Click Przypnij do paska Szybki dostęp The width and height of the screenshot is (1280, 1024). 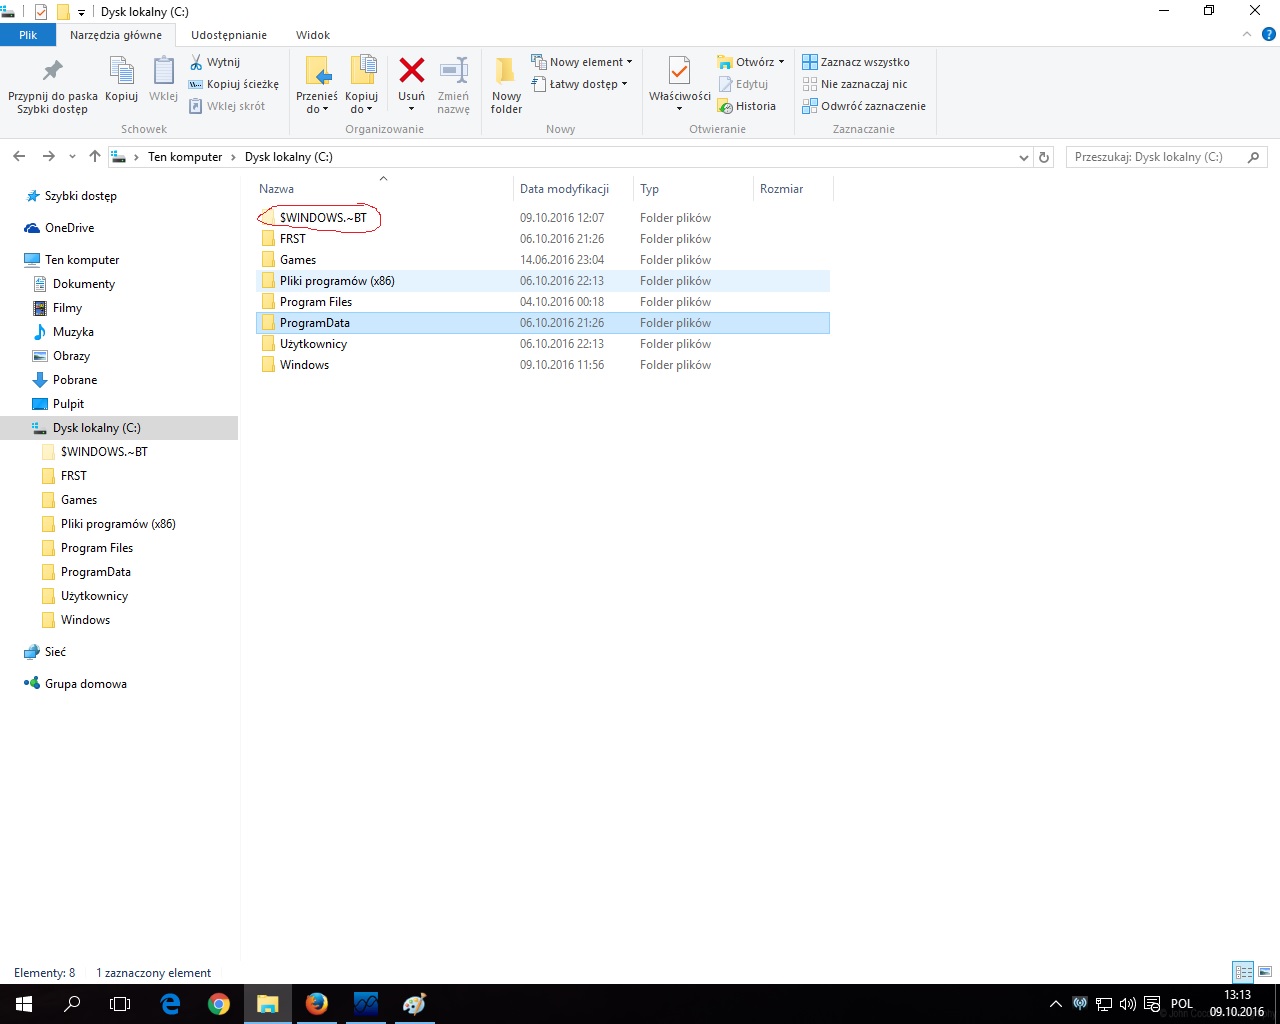53,84
